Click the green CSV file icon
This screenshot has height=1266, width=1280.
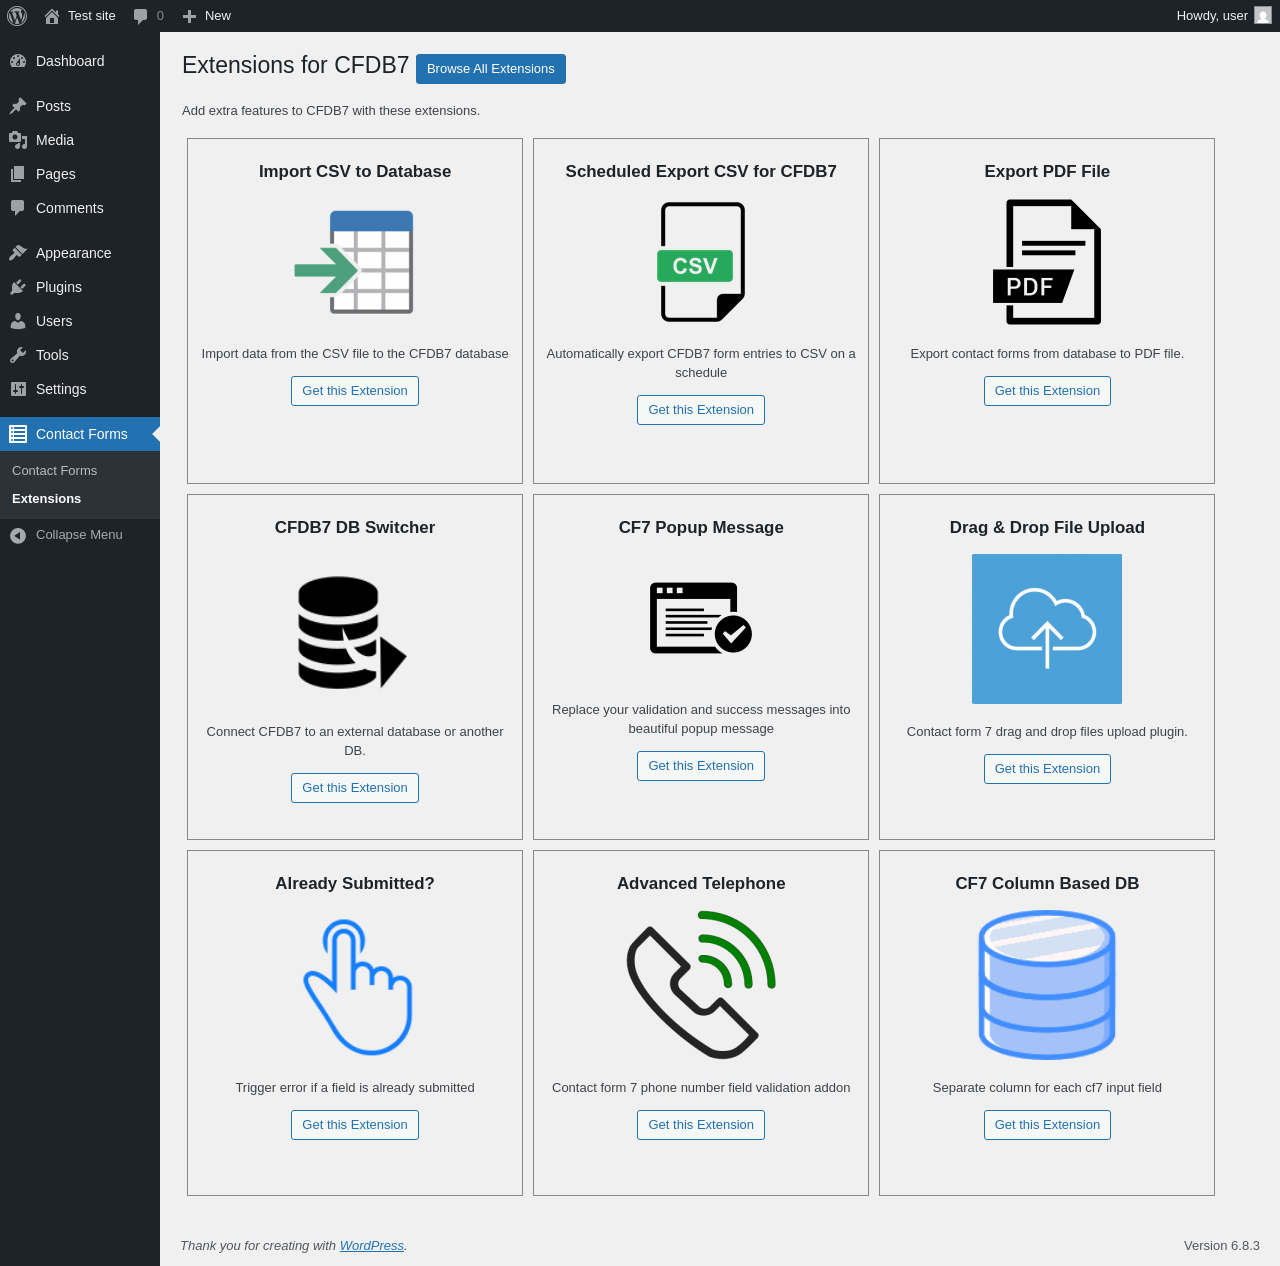701,262
